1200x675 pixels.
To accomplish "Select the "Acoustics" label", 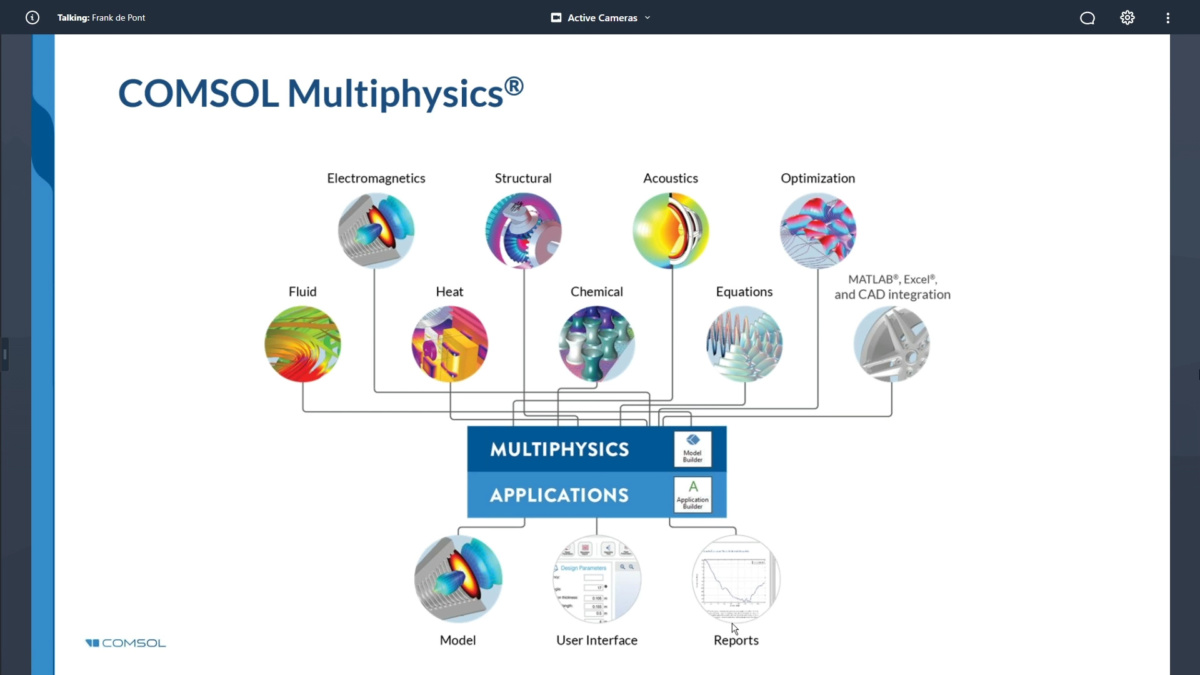I will (x=670, y=178).
